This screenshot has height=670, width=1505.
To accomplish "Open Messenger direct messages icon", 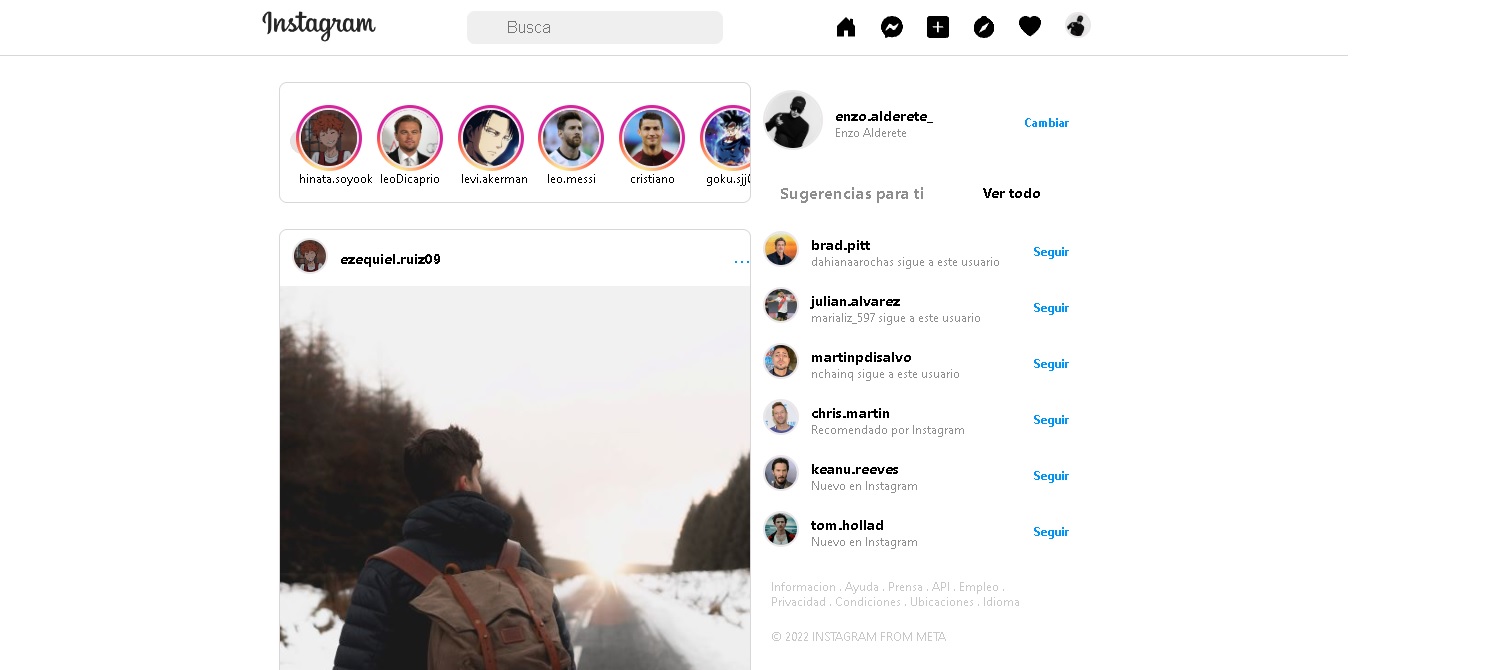I will (892, 27).
